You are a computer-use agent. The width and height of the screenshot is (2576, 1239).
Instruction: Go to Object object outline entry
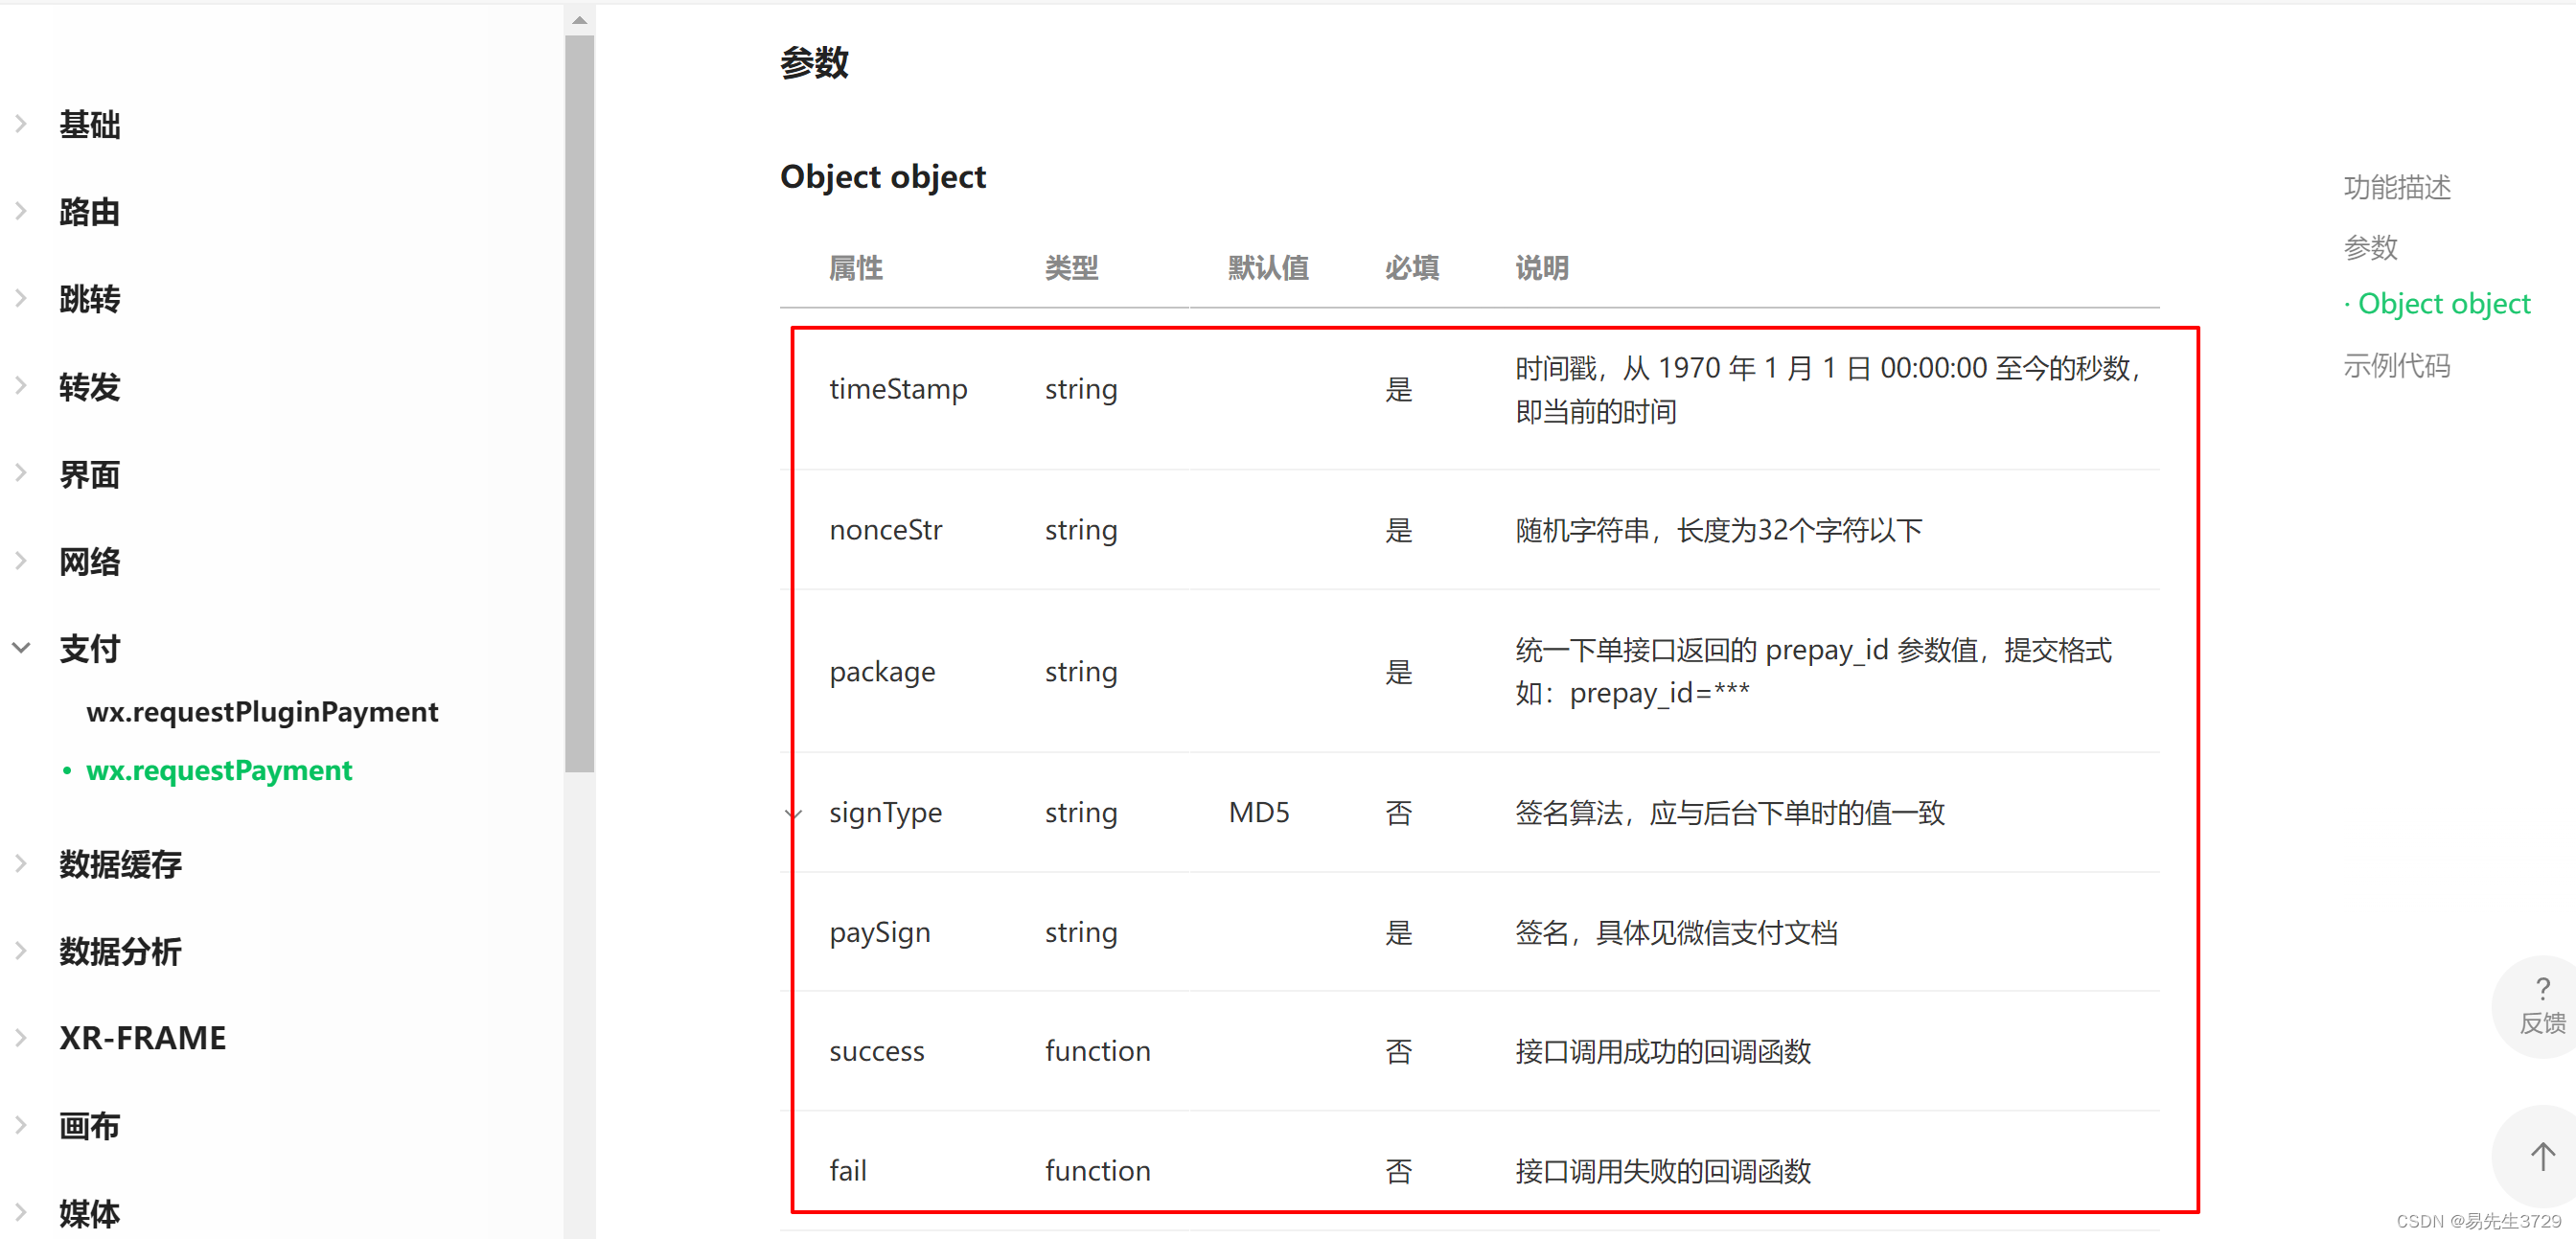click(x=2443, y=304)
